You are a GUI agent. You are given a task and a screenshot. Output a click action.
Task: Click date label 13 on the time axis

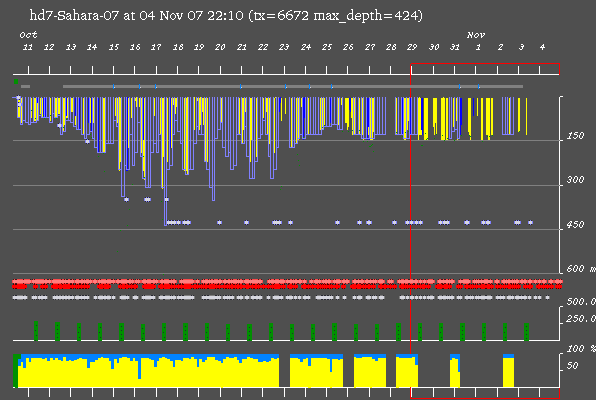pos(71,47)
